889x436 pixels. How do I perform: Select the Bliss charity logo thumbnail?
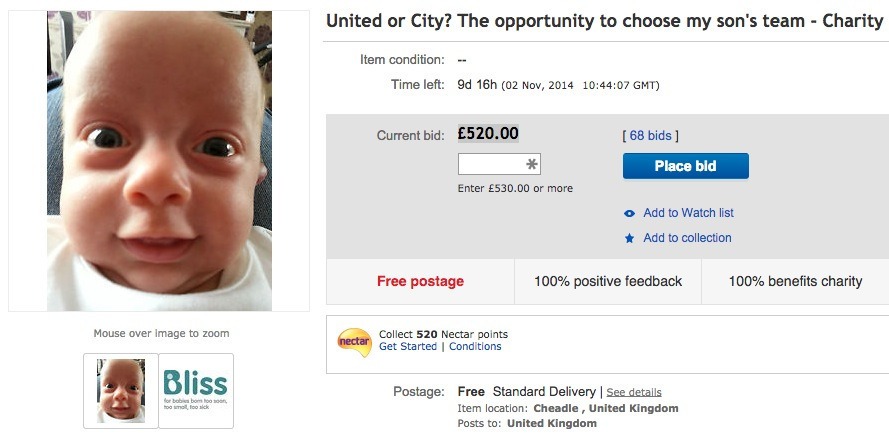(x=195, y=390)
